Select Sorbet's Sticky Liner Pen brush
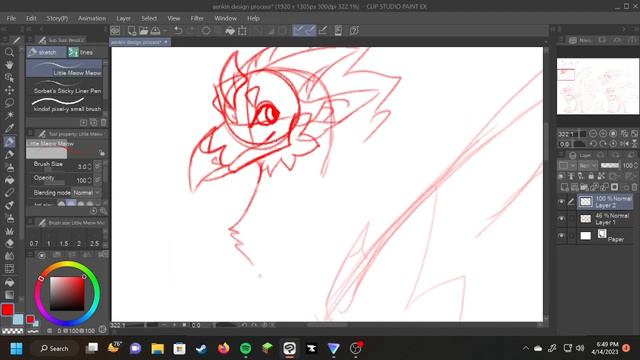Viewport: 640px width, 360px height. pos(64,87)
